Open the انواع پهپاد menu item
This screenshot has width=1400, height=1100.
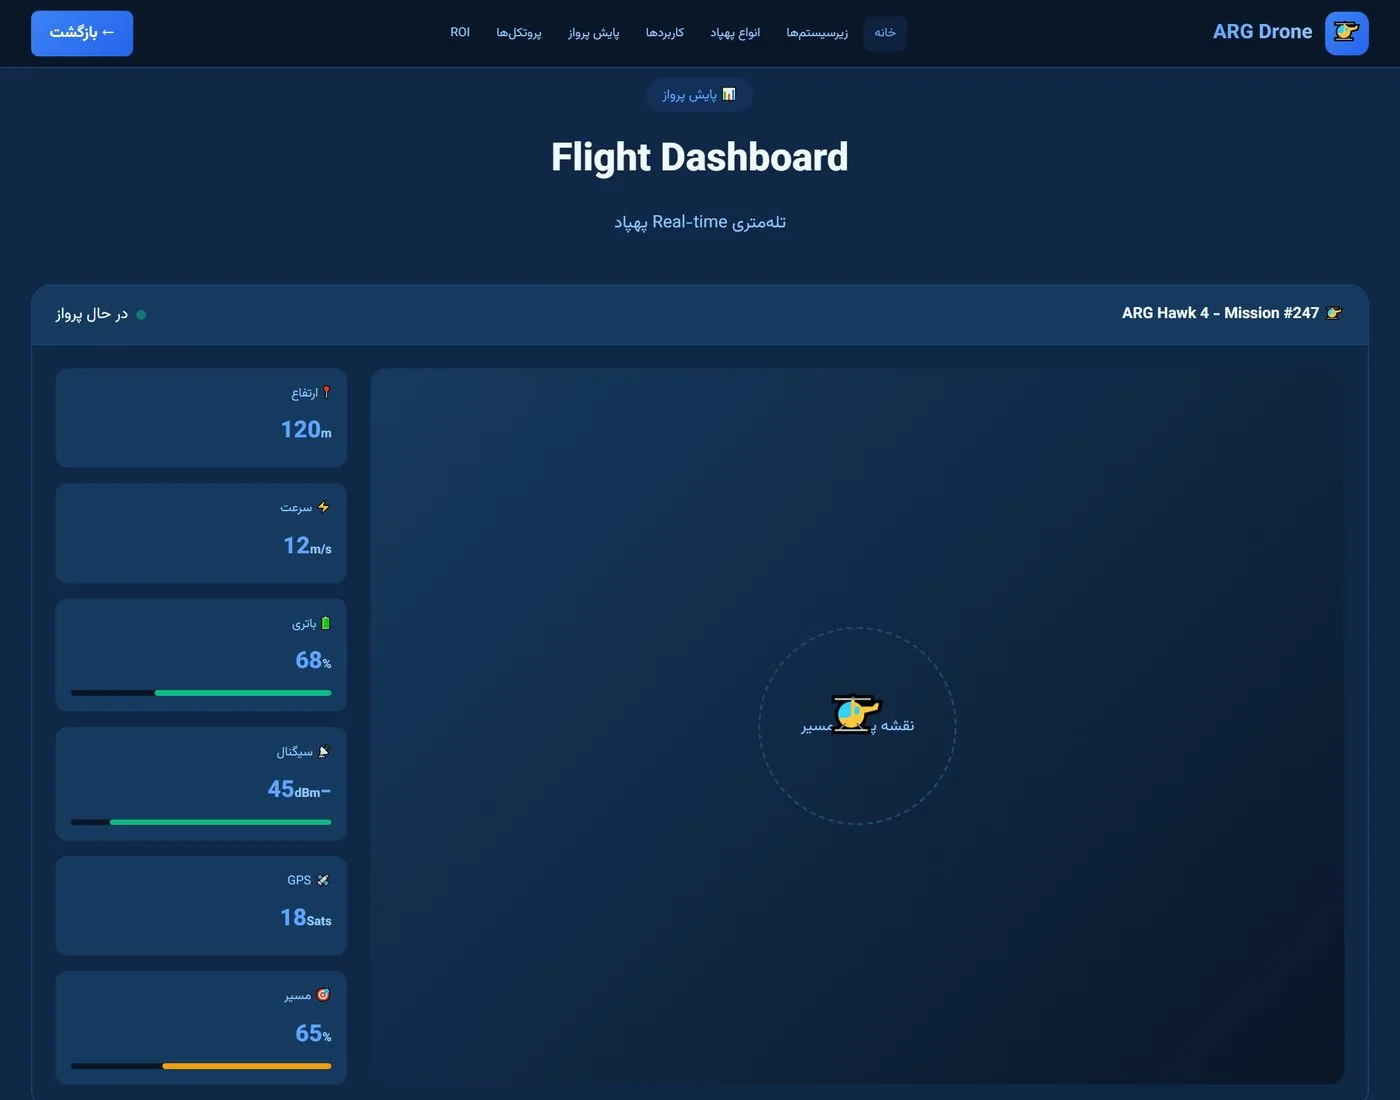coord(735,33)
